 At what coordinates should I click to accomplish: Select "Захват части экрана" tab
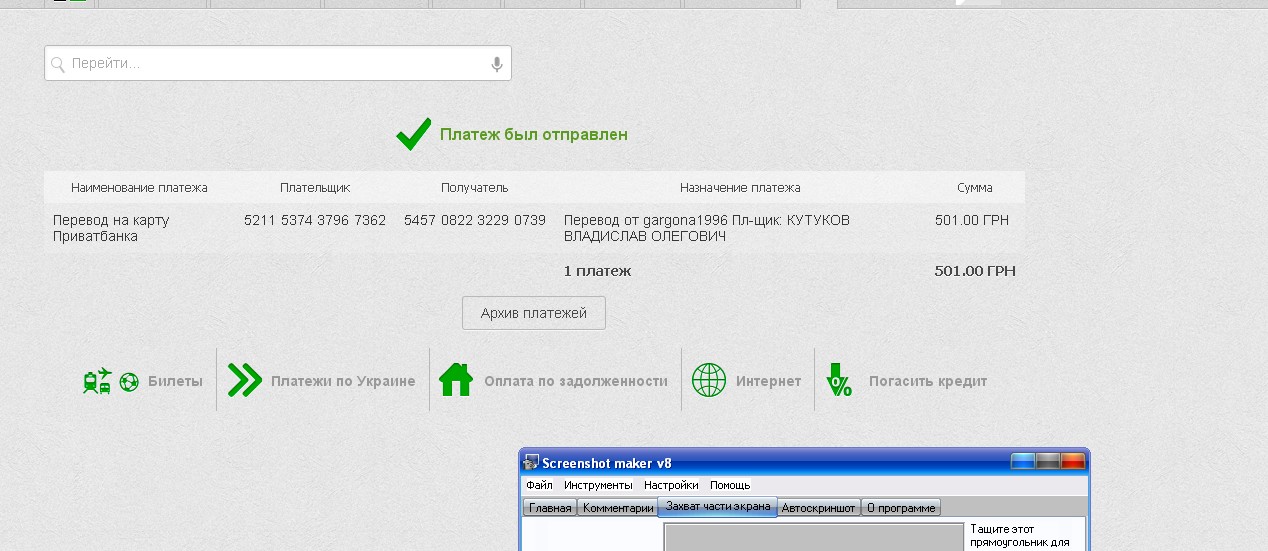tap(718, 506)
